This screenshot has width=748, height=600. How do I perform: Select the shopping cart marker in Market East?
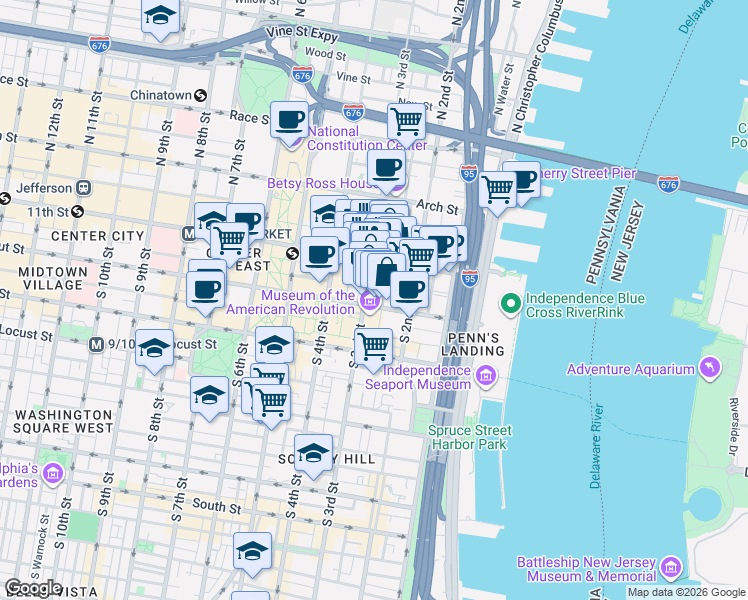[229, 241]
